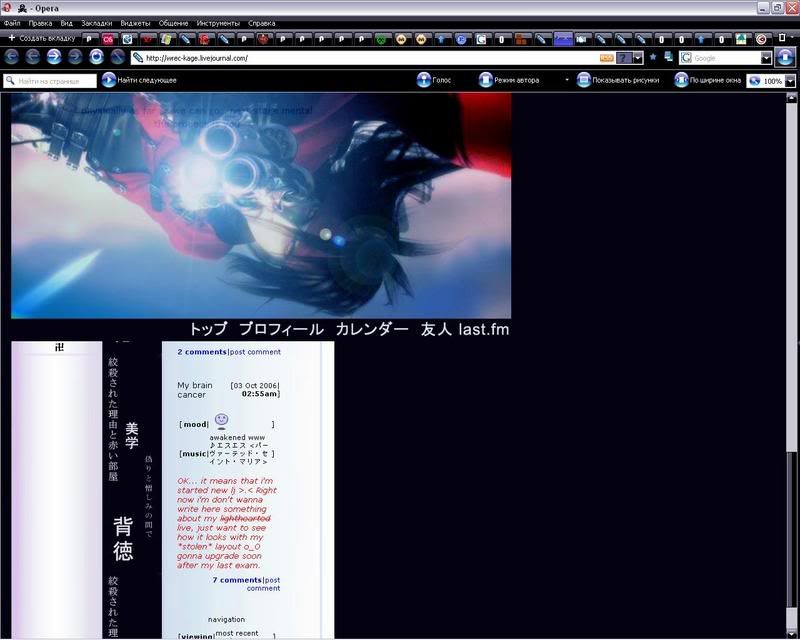Open the Общение menu
The width and height of the screenshot is (800, 640).
coord(173,23)
